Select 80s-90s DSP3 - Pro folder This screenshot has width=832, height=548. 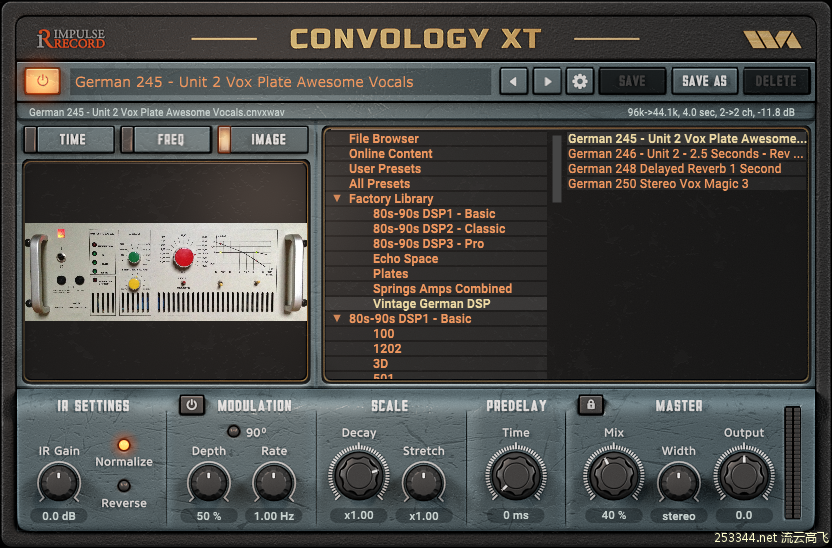[428, 243]
